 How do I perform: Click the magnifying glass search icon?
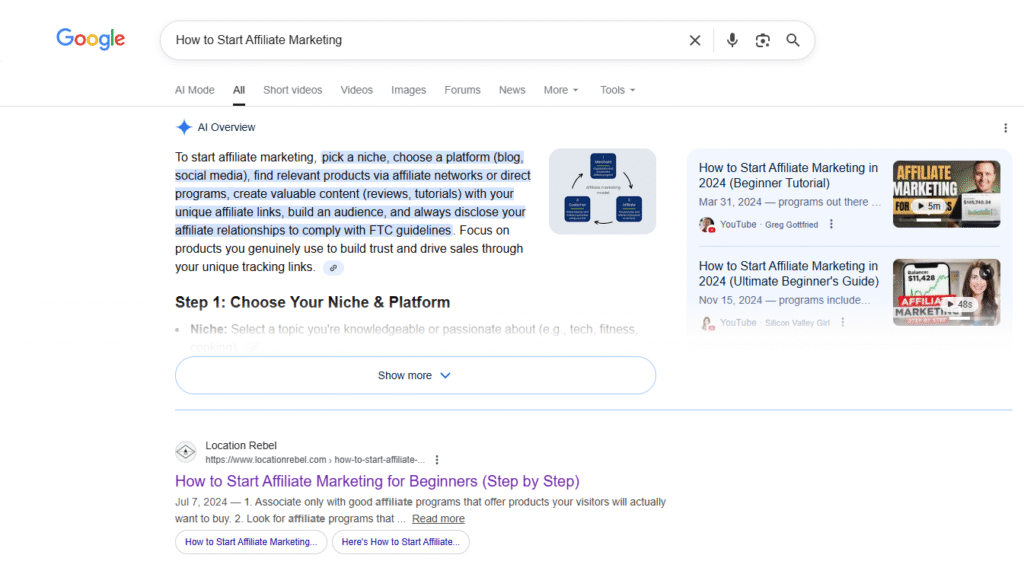click(x=793, y=40)
